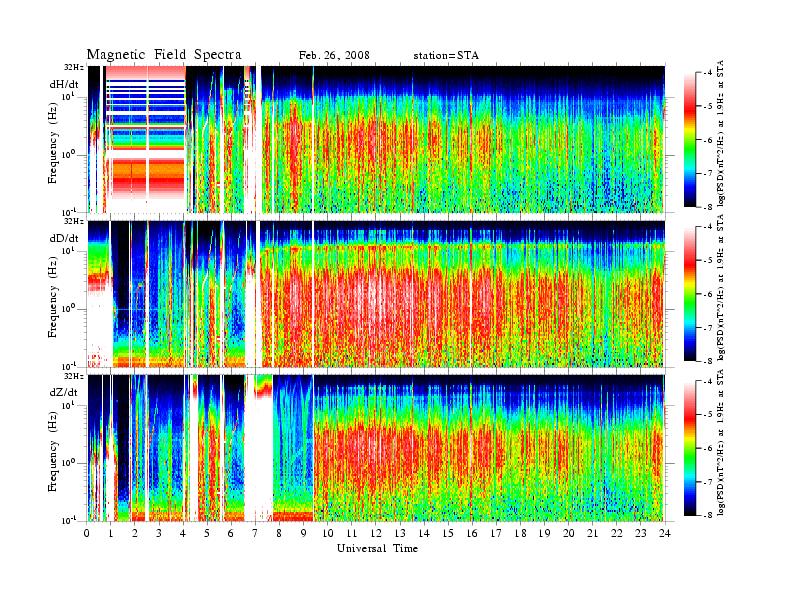Image resolution: width=792 pixels, height=612 pixels.
Task: Click hour '10' on the Universal Time axis
Action: click(328, 534)
